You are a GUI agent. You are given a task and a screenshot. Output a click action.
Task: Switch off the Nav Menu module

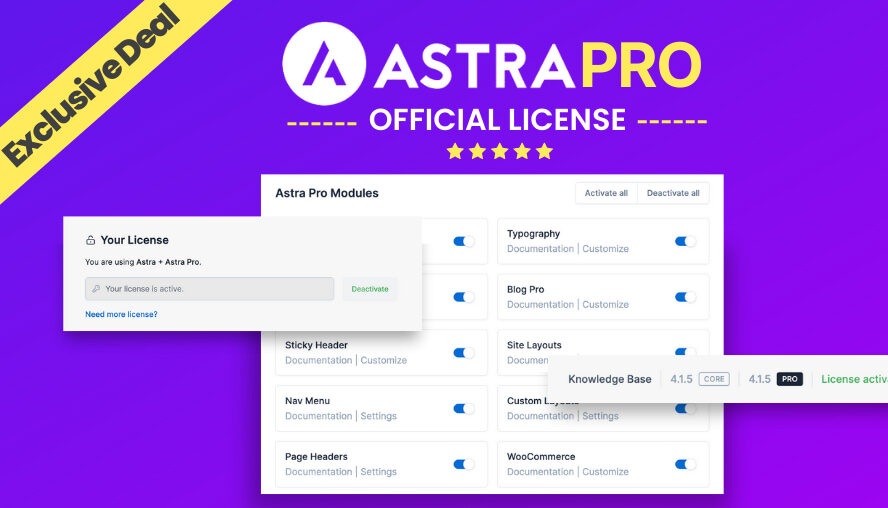463,409
